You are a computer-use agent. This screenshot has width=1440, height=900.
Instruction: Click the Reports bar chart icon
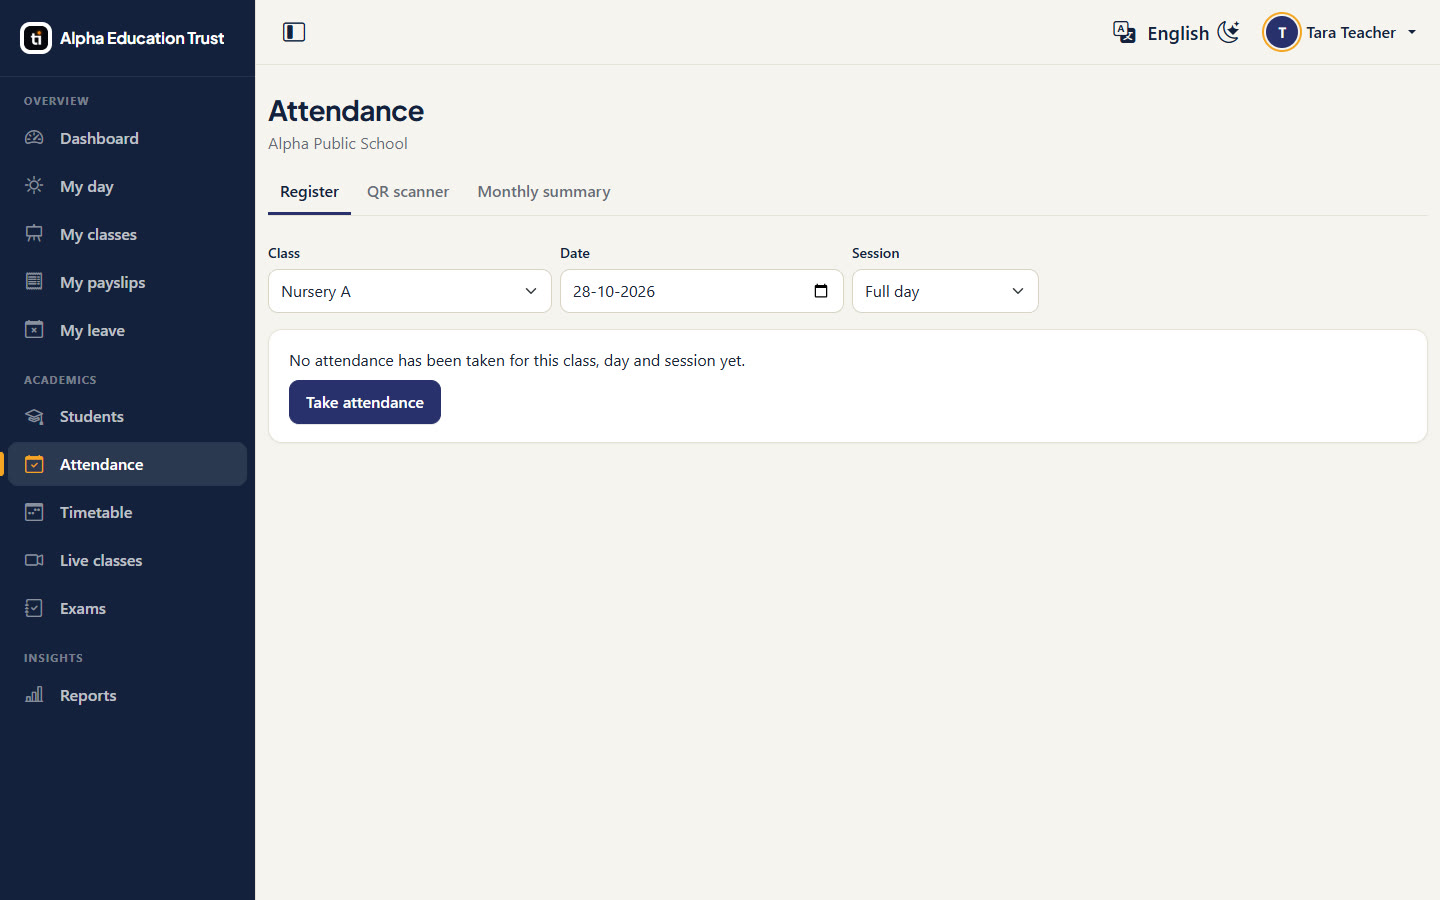34,695
